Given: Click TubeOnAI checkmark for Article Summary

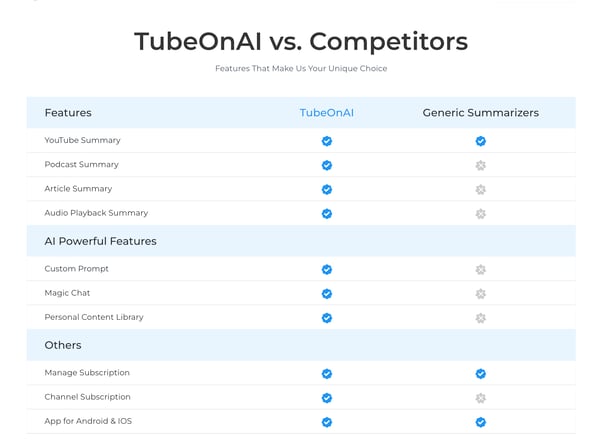Looking at the screenshot, I should [x=327, y=189].
